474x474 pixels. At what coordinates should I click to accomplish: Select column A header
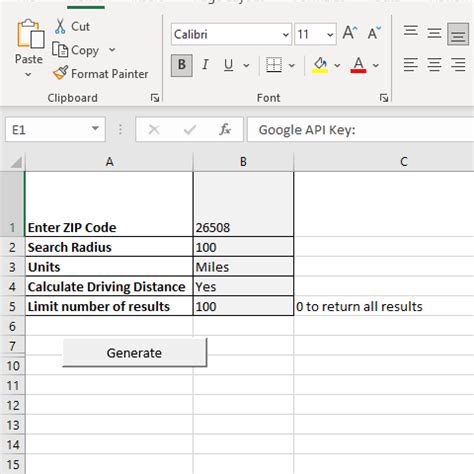click(109, 162)
